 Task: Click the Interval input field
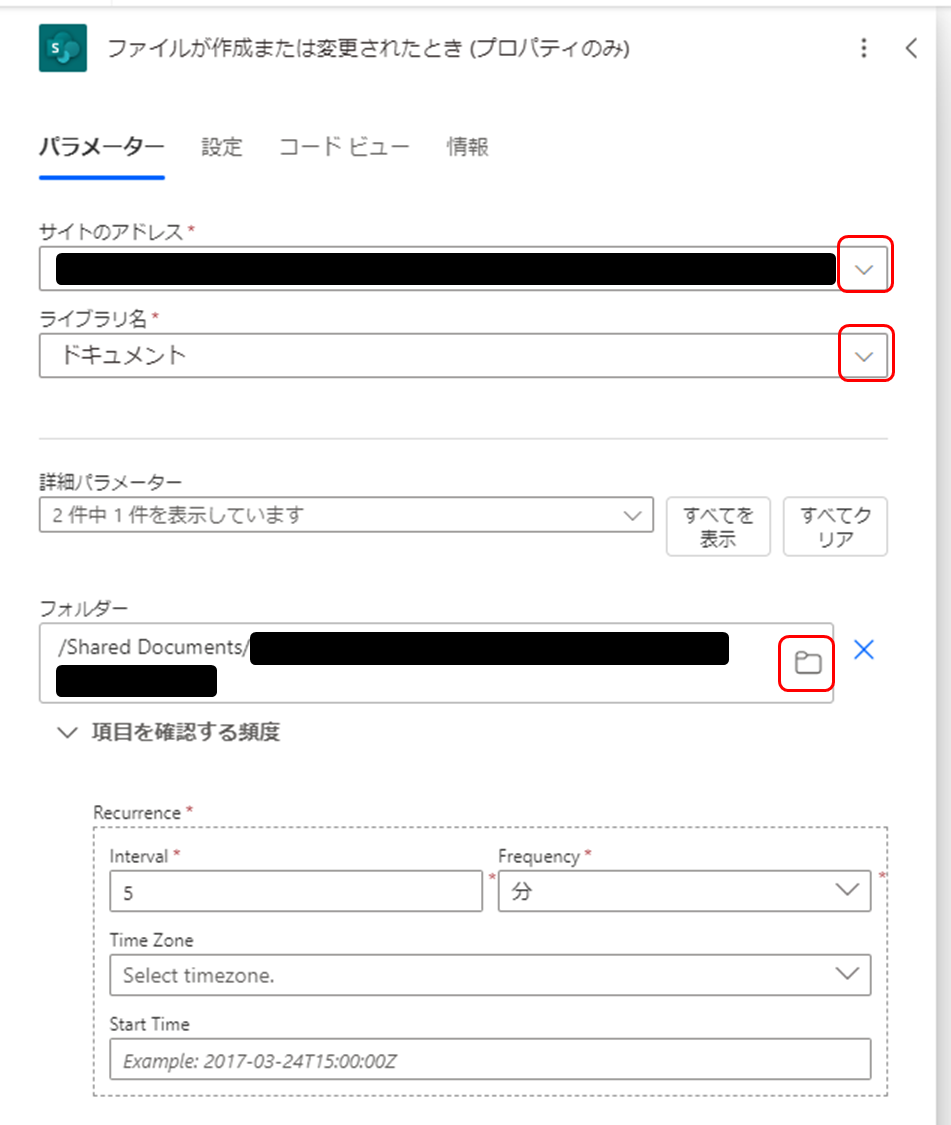[296, 892]
